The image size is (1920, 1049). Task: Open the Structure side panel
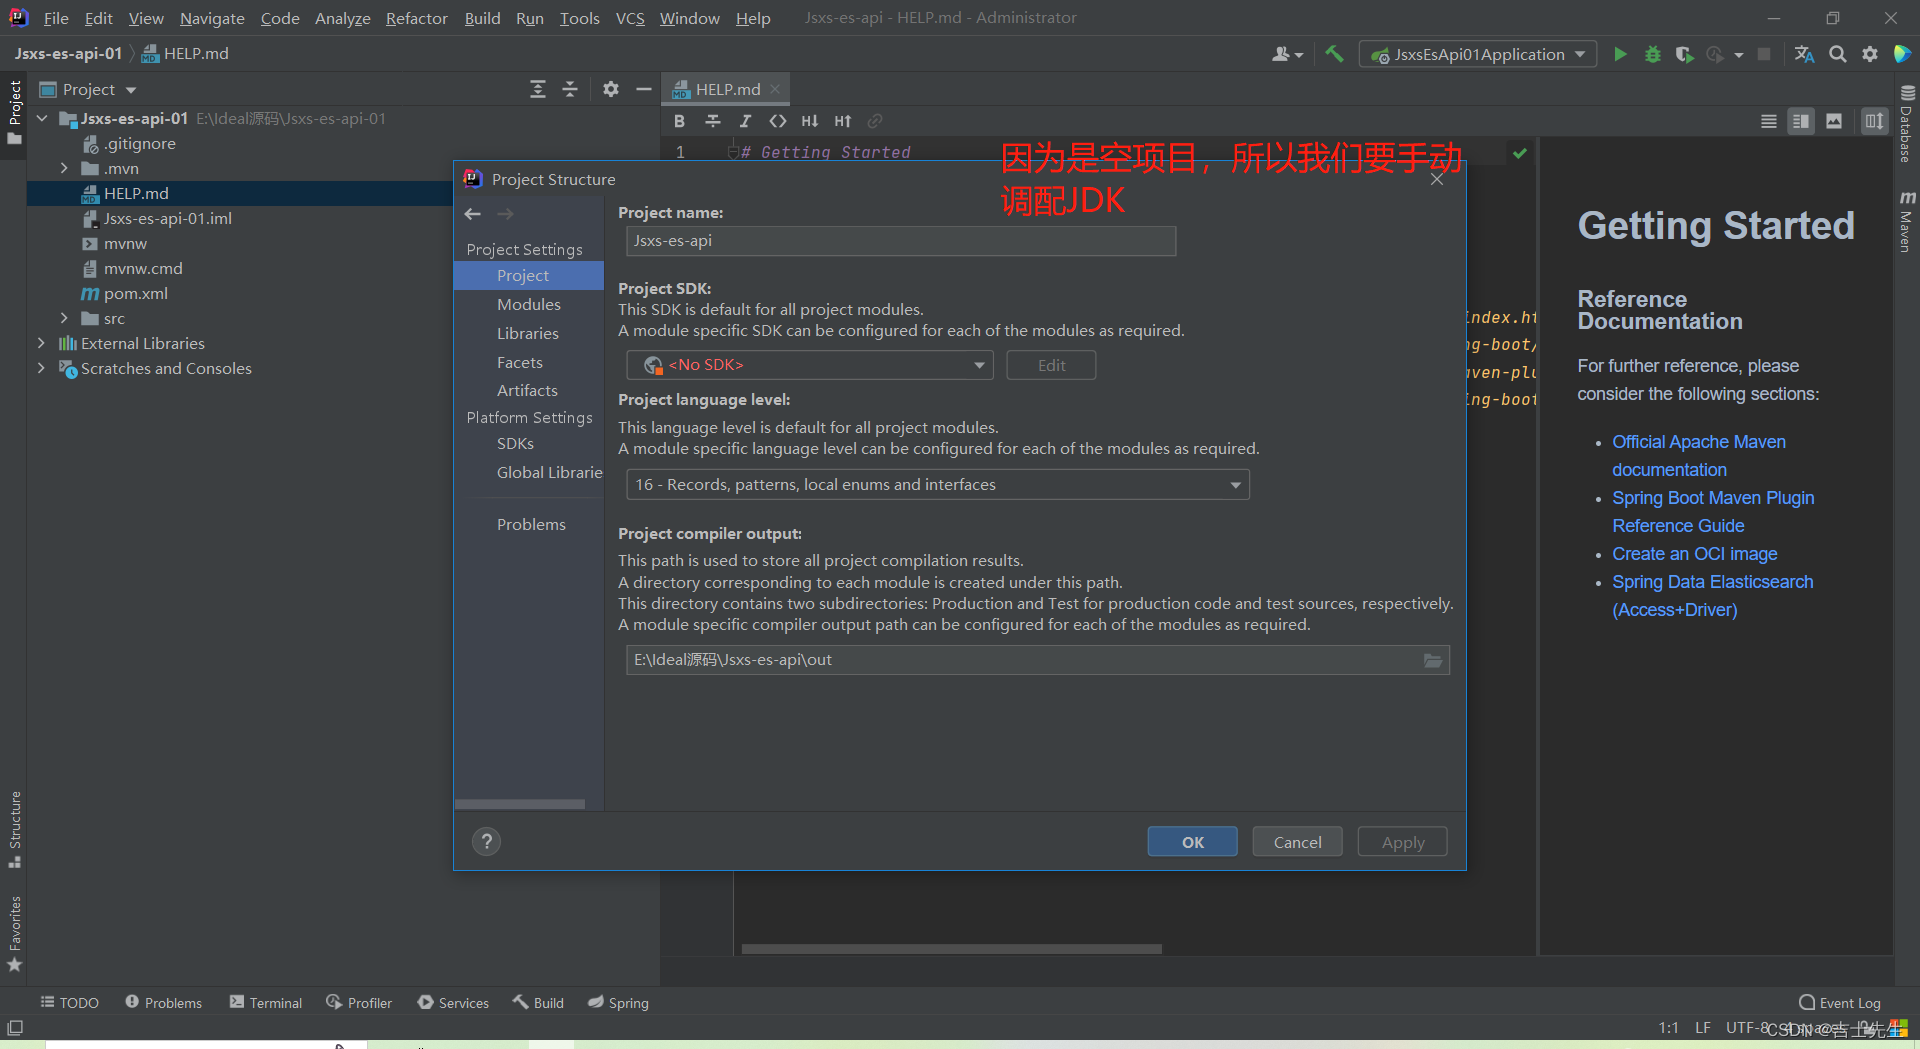click(x=15, y=829)
